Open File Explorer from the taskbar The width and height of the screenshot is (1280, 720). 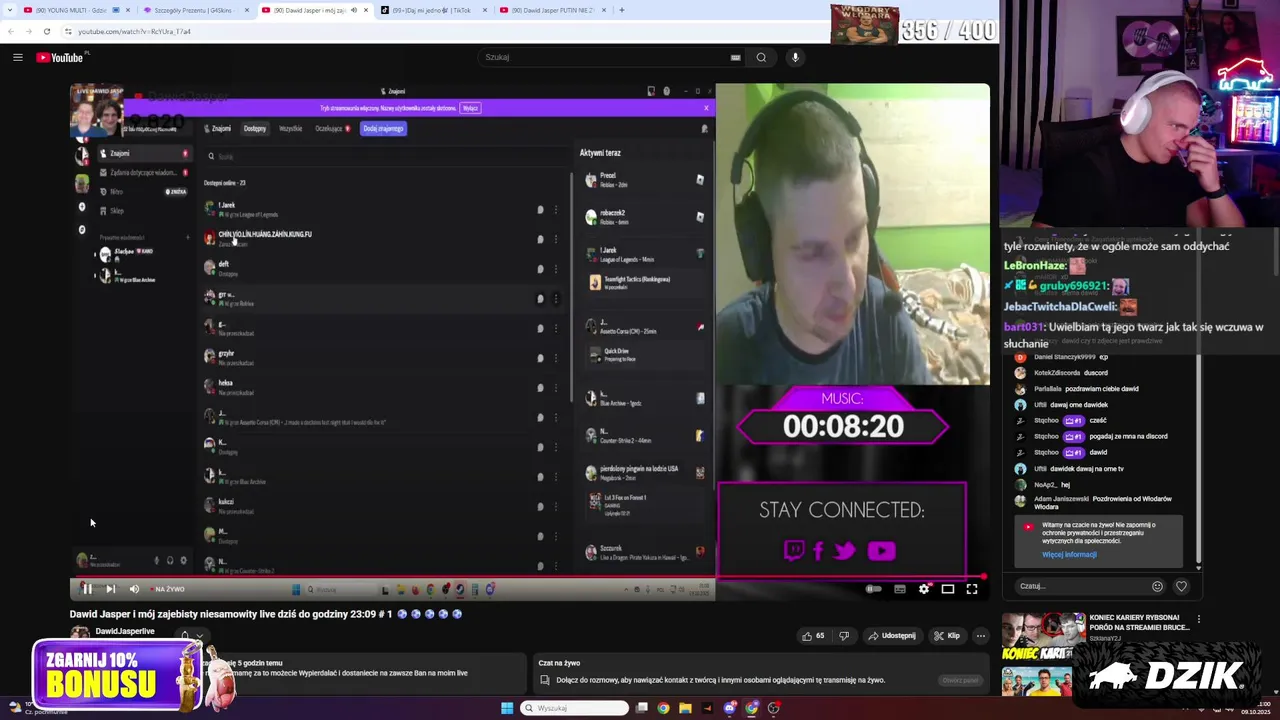tap(685, 708)
